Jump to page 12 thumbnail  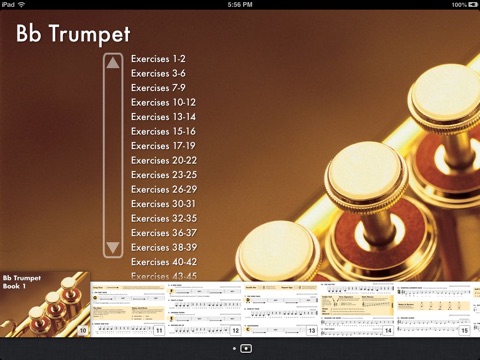205,309
